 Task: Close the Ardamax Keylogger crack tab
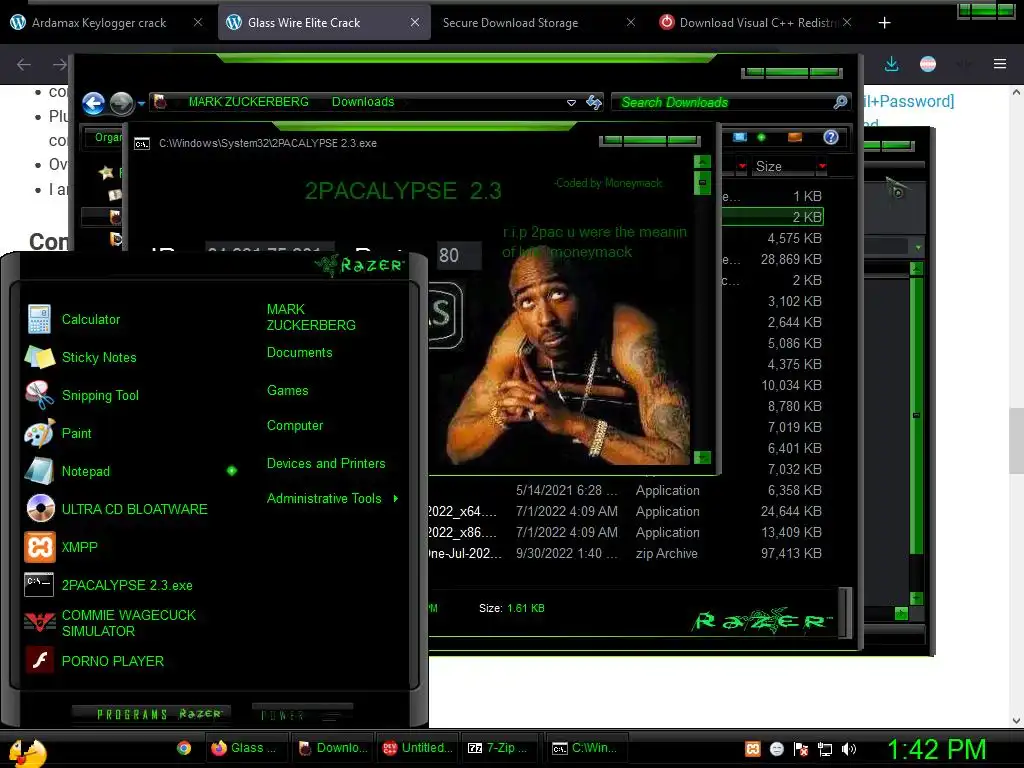(x=198, y=22)
